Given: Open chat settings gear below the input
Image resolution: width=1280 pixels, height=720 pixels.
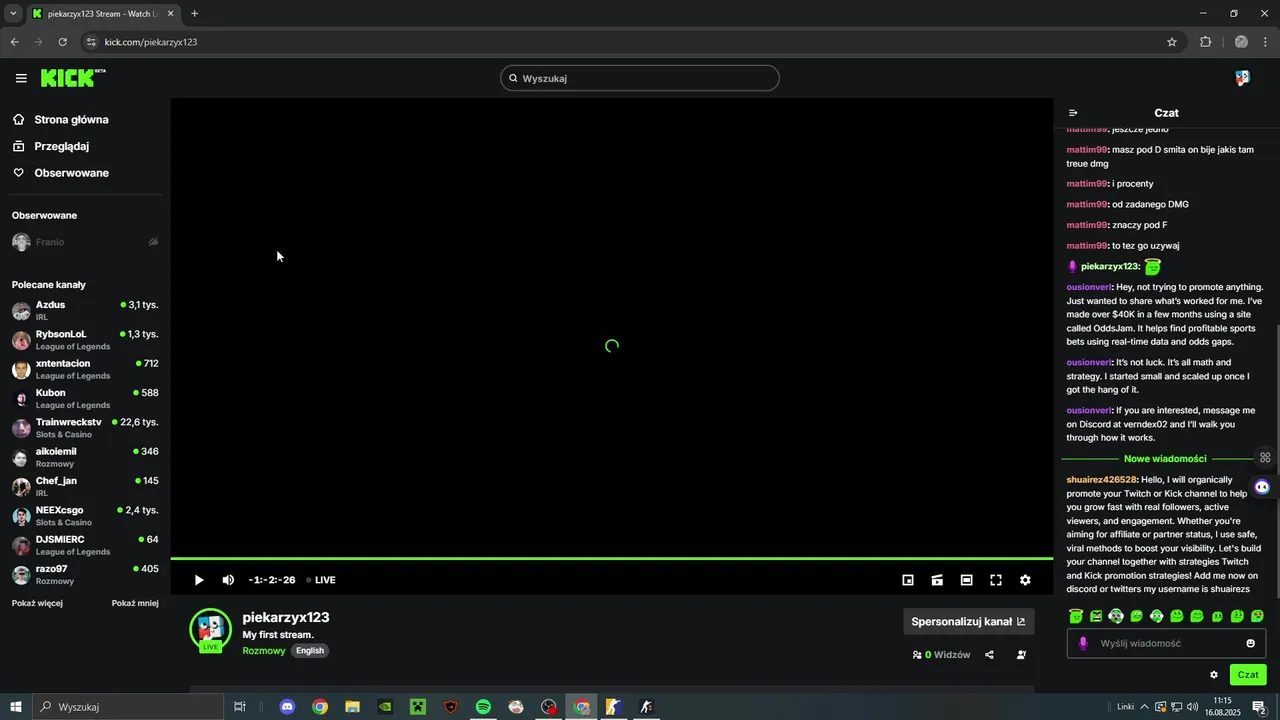Looking at the screenshot, I should (x=1214, y=675).
